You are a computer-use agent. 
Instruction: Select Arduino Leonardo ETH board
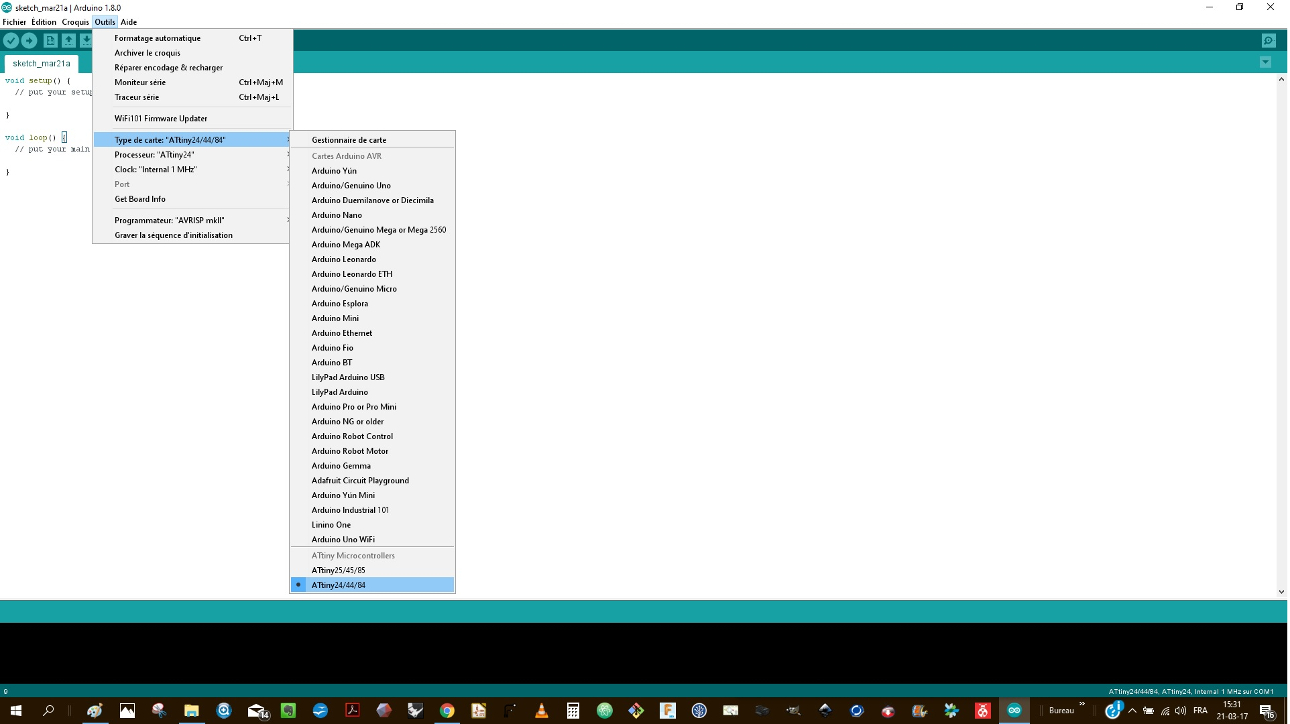click(372, 274)
